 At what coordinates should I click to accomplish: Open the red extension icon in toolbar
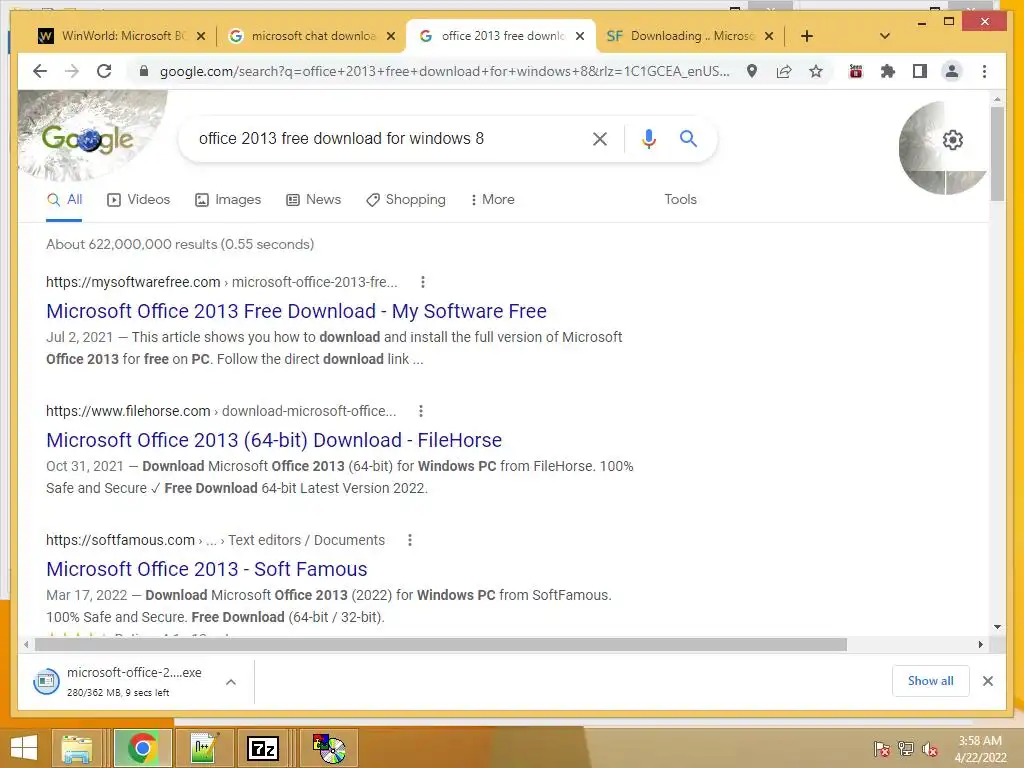tap(856, 71)
